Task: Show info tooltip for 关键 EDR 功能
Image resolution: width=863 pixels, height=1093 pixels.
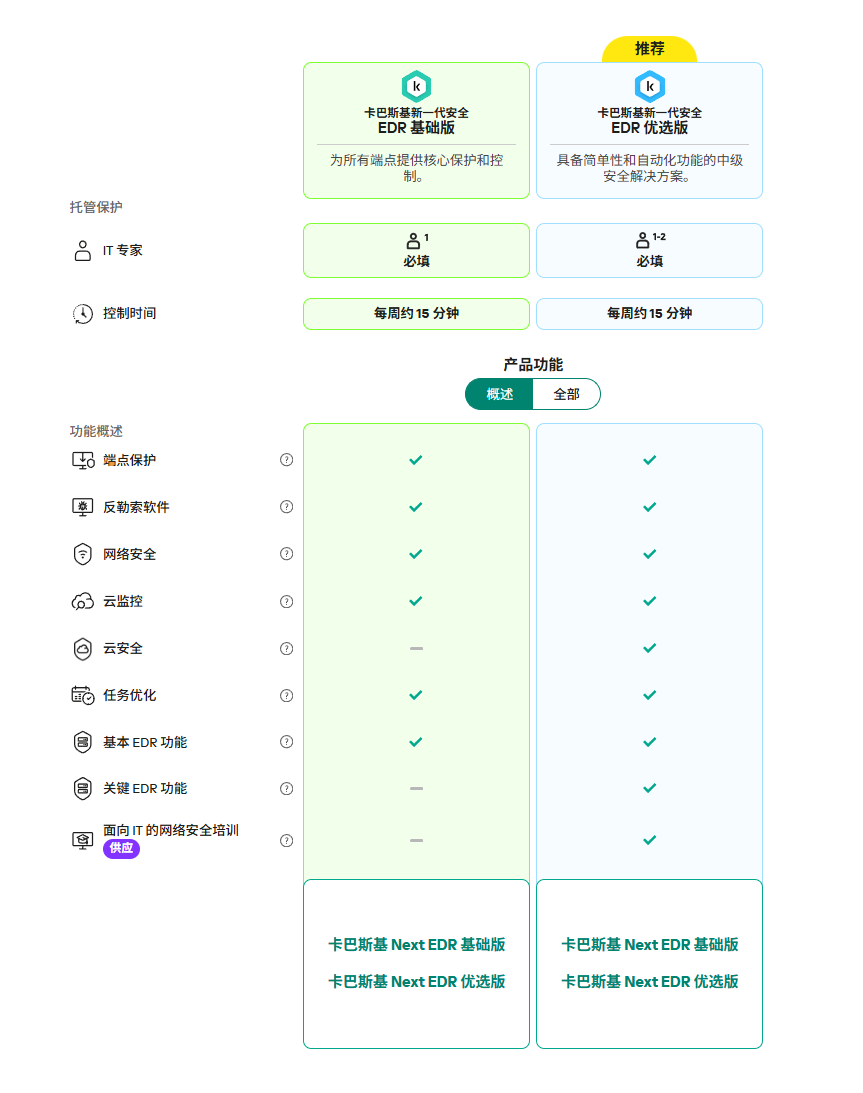Action: 287,788
